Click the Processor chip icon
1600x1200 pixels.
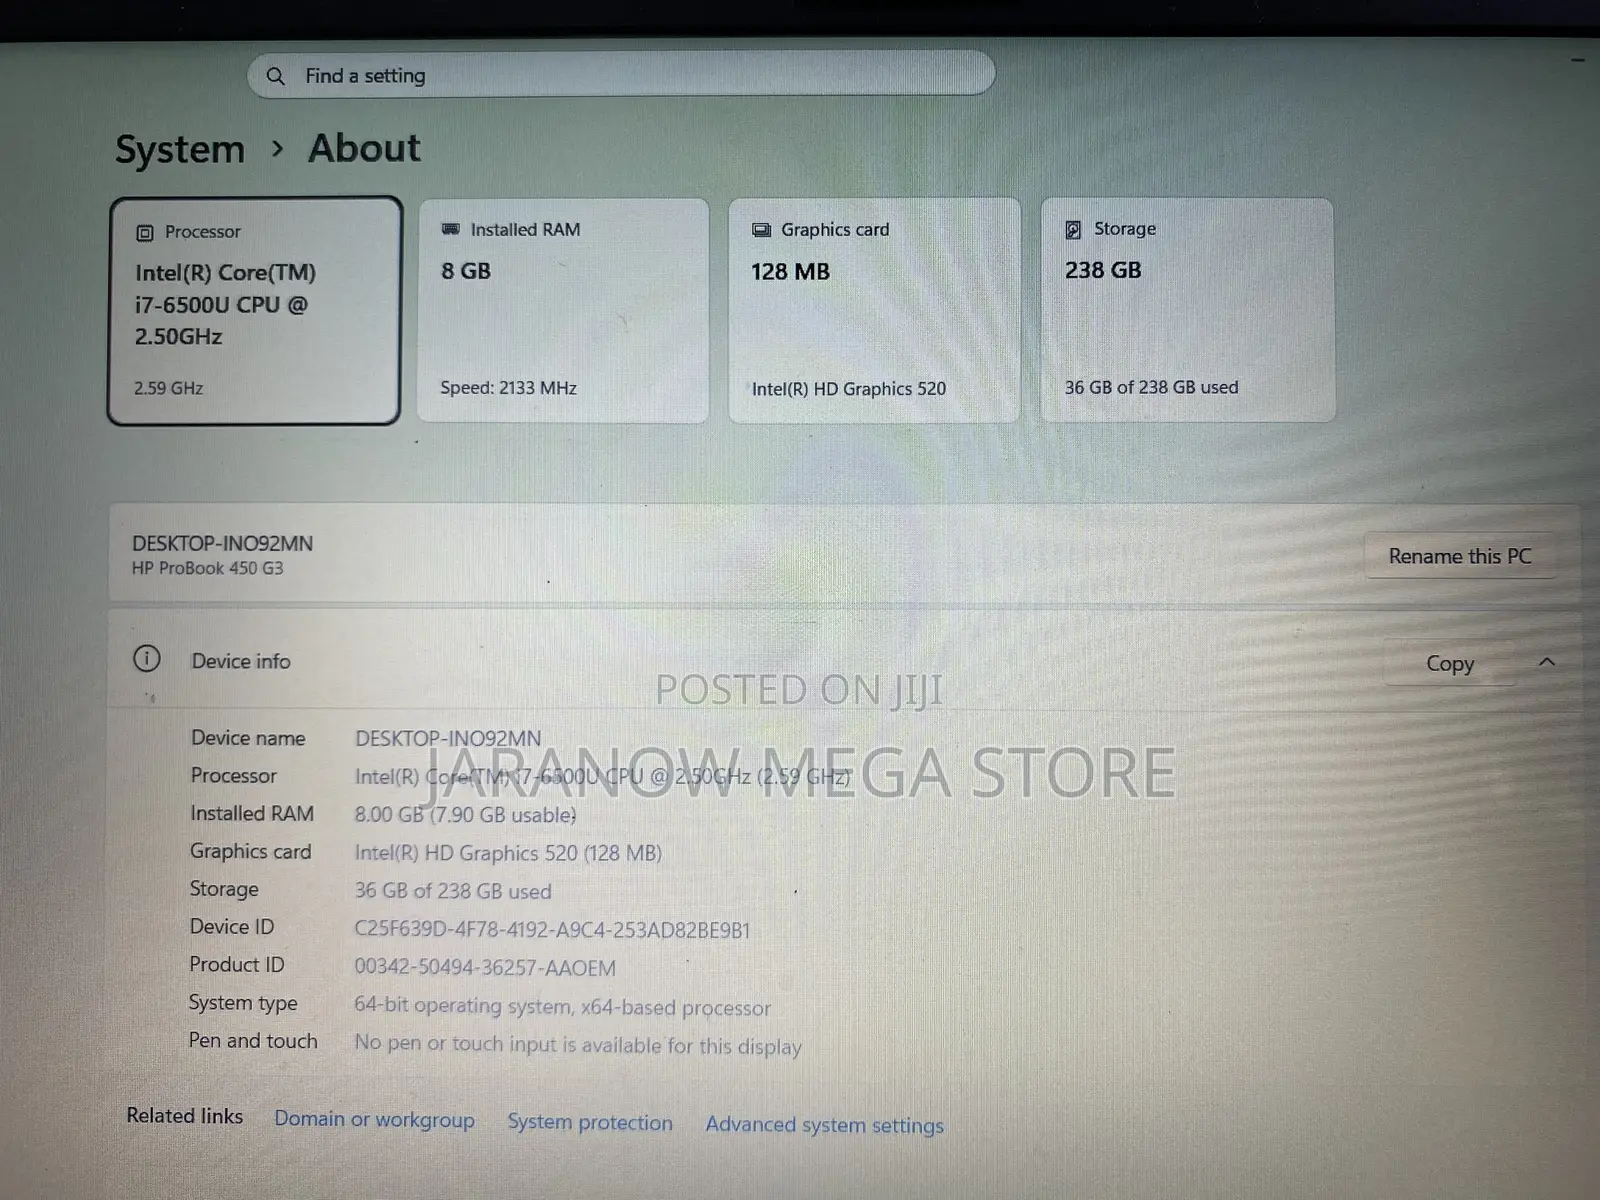(145, 233)
